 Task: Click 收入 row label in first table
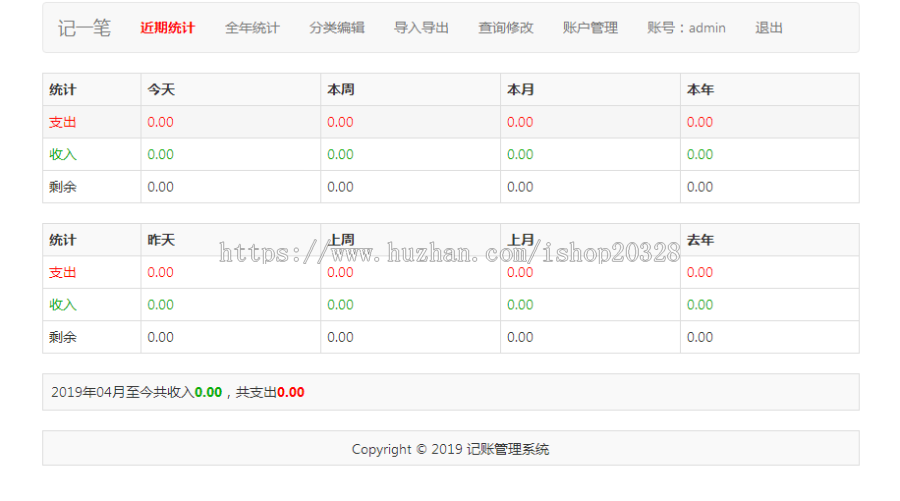[63, 154]
